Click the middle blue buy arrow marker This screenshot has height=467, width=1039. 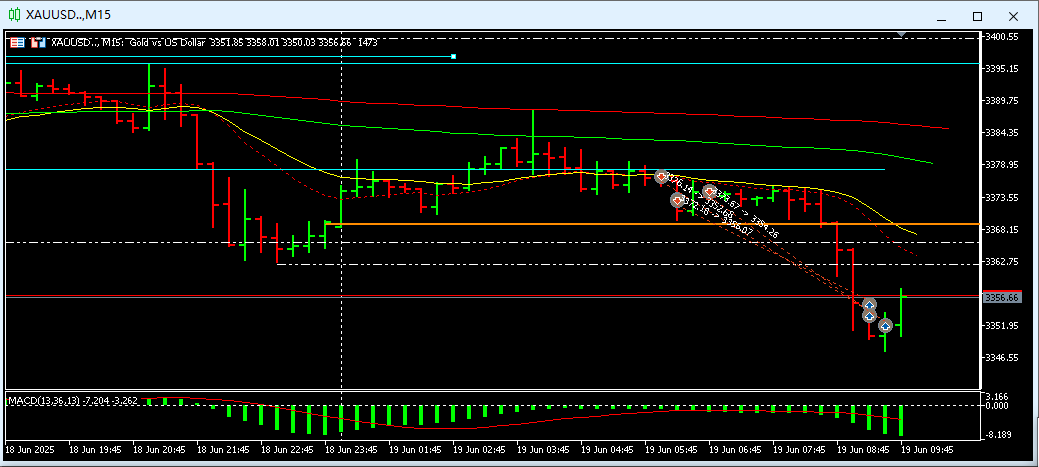[x=869, y=316]
